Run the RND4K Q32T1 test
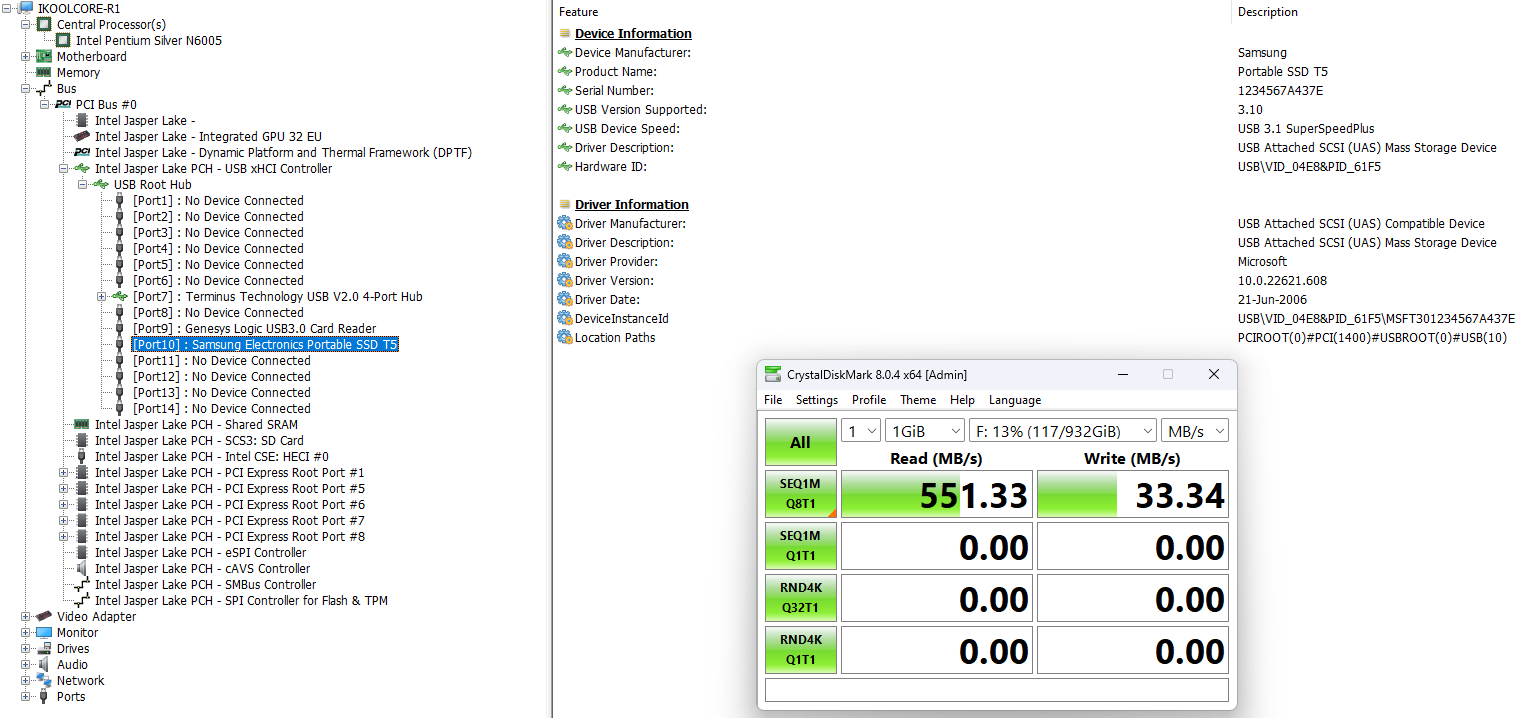Screen dimensions: 1530x718 pyautogui.click(x=800, y=598)
